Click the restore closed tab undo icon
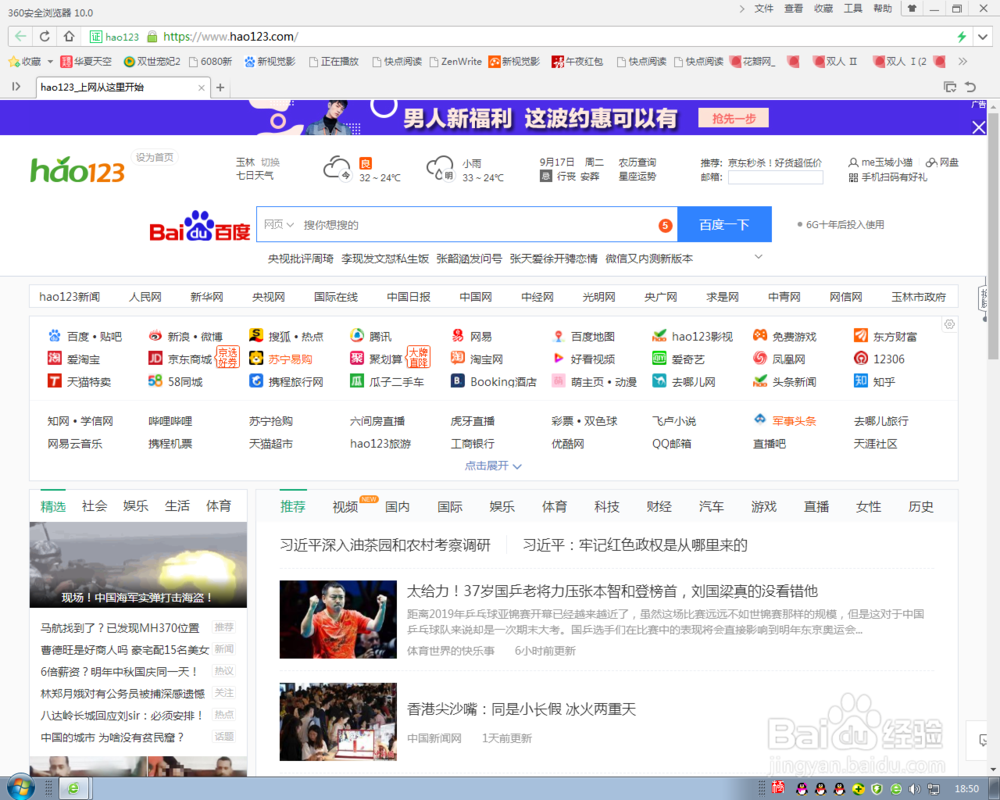The height and width of the screenshot is (800, 1000). point(970,87)
